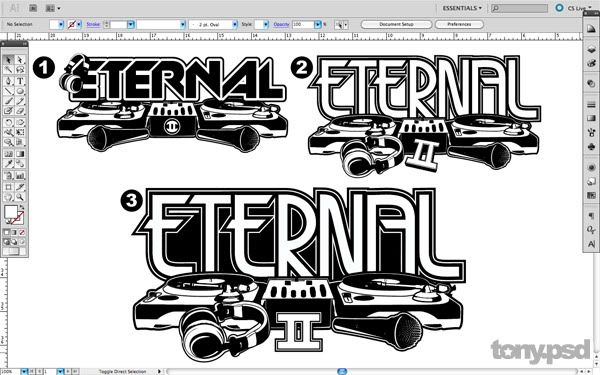Screen dimensions: 600x375
Task: Swap fill and stroke colors
Action: [x=21, y=207]
